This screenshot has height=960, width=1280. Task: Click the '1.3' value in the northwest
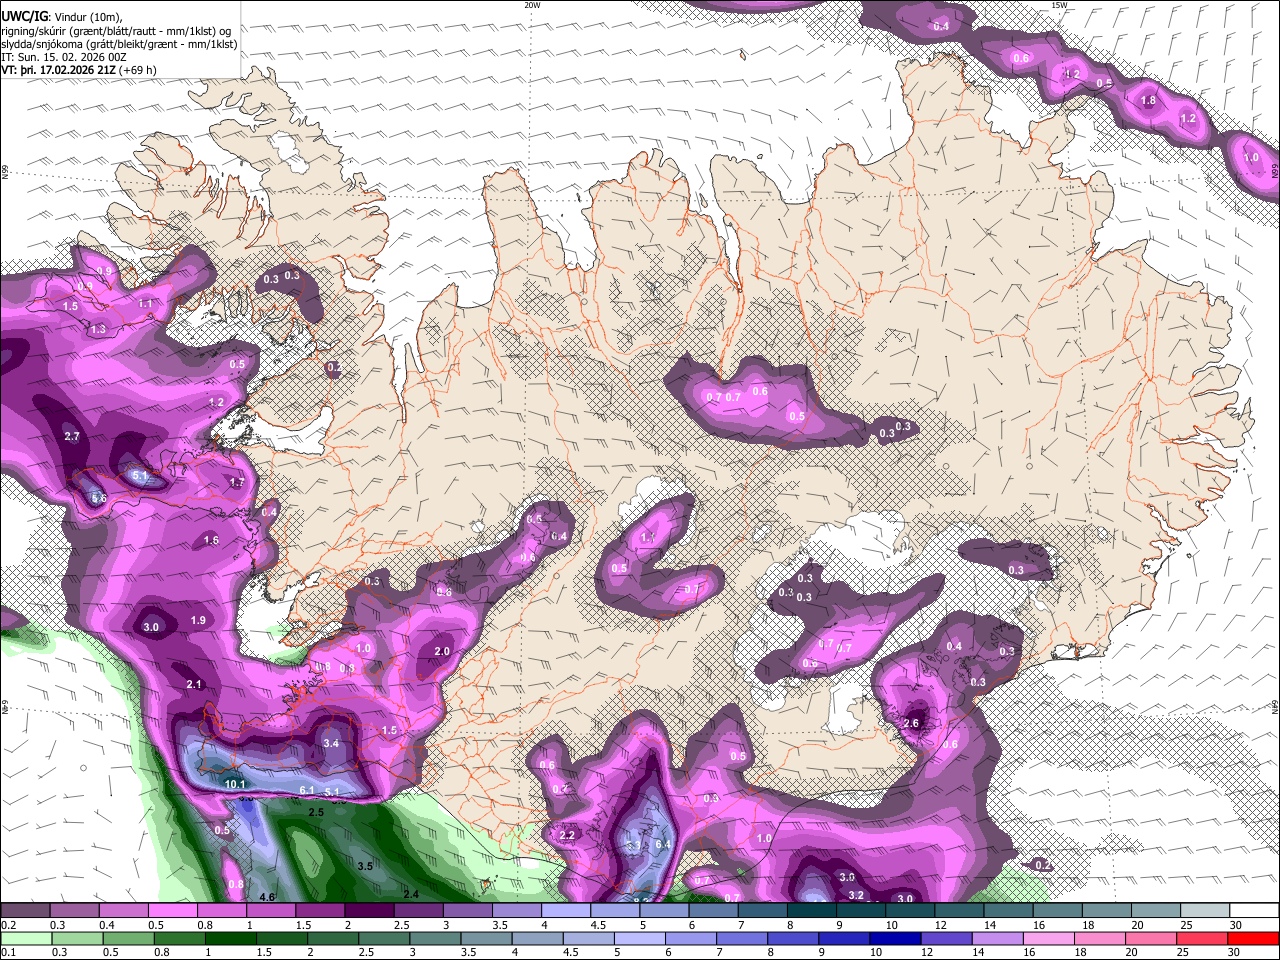[x=98, y=329]
